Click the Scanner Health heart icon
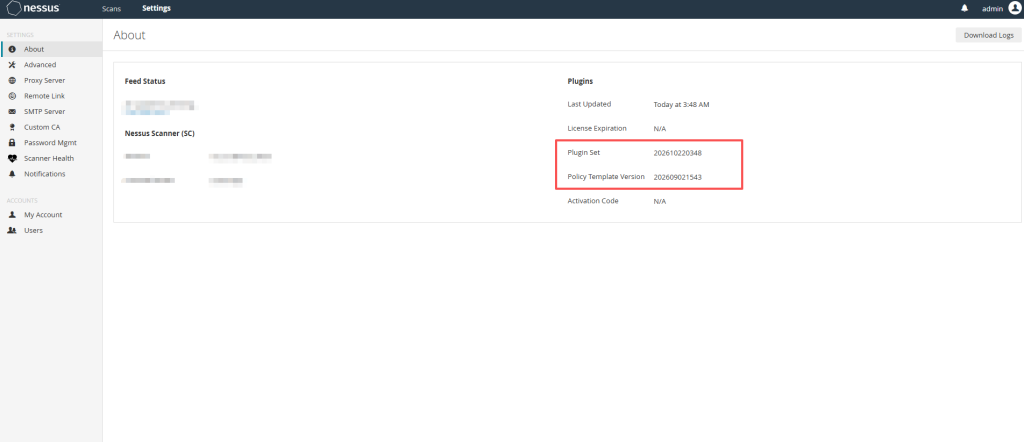This screenshot has height=442, width=1024. point(12,158)
